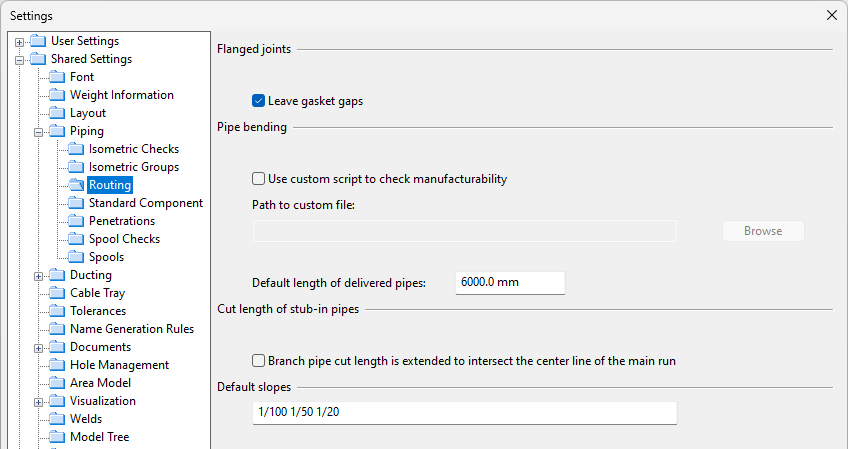Image resolution: width=848 pixels, height=449 pixels.
Task: Uncheck Leave gasket gaps checkbox
Action: pos(259,101)
